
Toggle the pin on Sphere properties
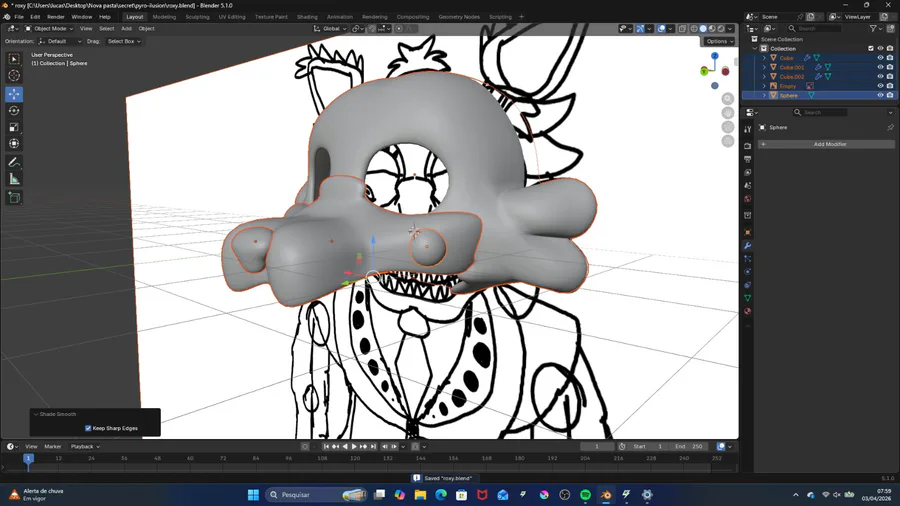(x=890, y=127)
